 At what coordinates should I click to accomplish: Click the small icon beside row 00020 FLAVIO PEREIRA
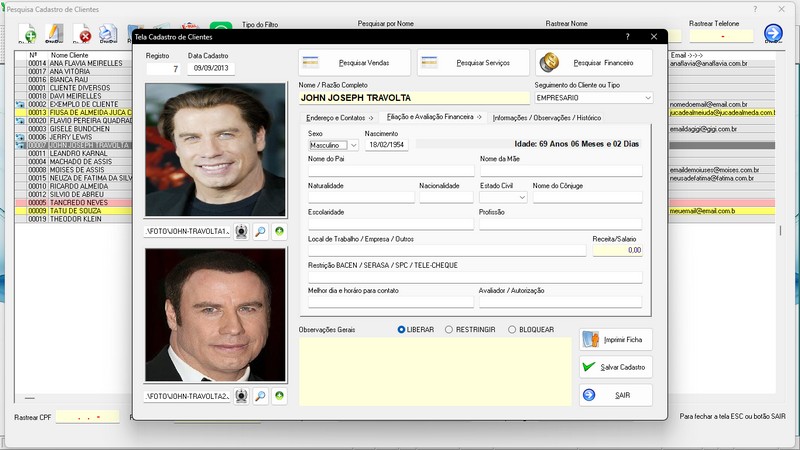[20, 121]
